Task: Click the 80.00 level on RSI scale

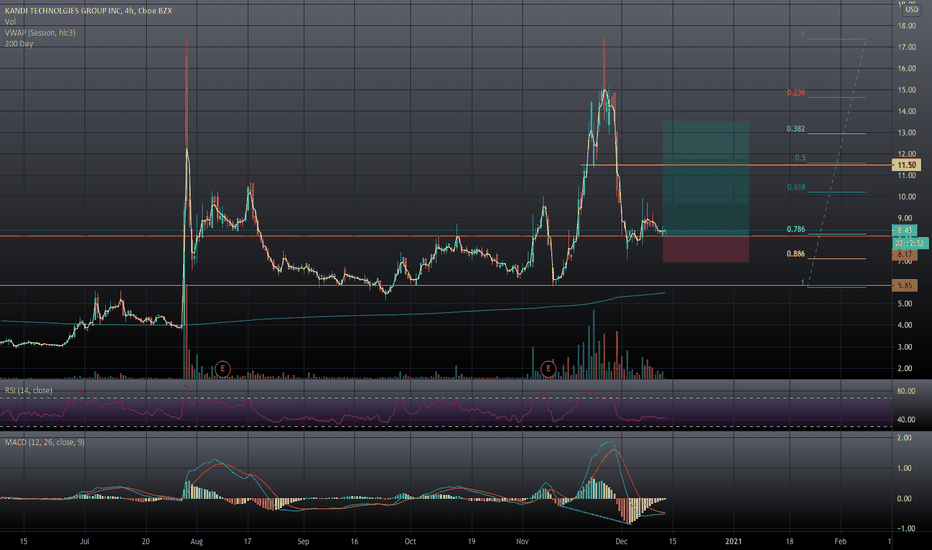Action: [906, 391]
